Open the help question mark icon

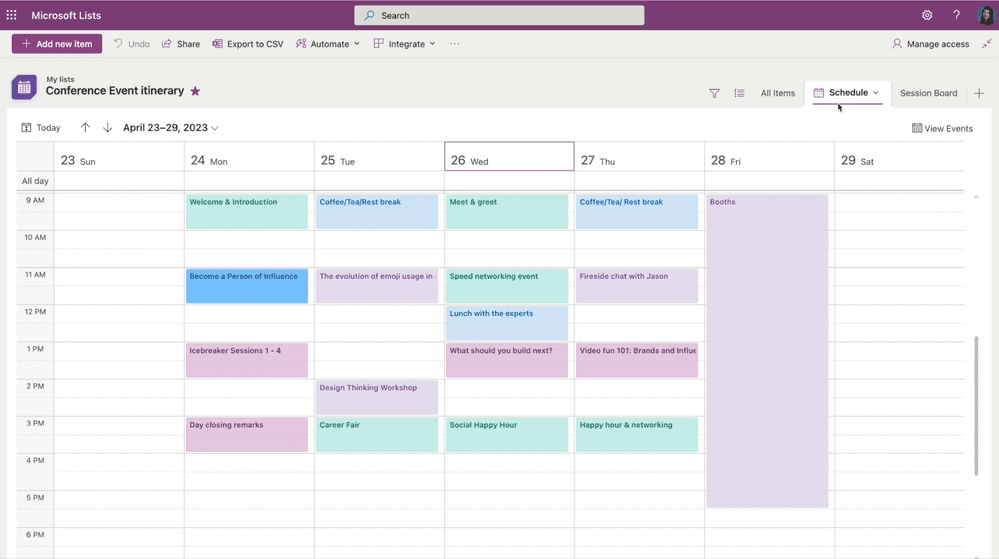pos(956,15)
